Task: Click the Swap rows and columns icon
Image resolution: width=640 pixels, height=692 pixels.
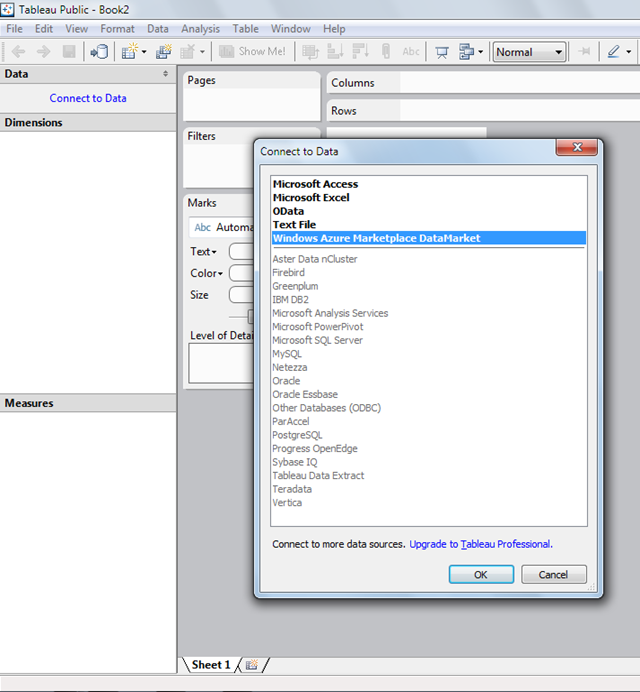Action: pos(310,52)
